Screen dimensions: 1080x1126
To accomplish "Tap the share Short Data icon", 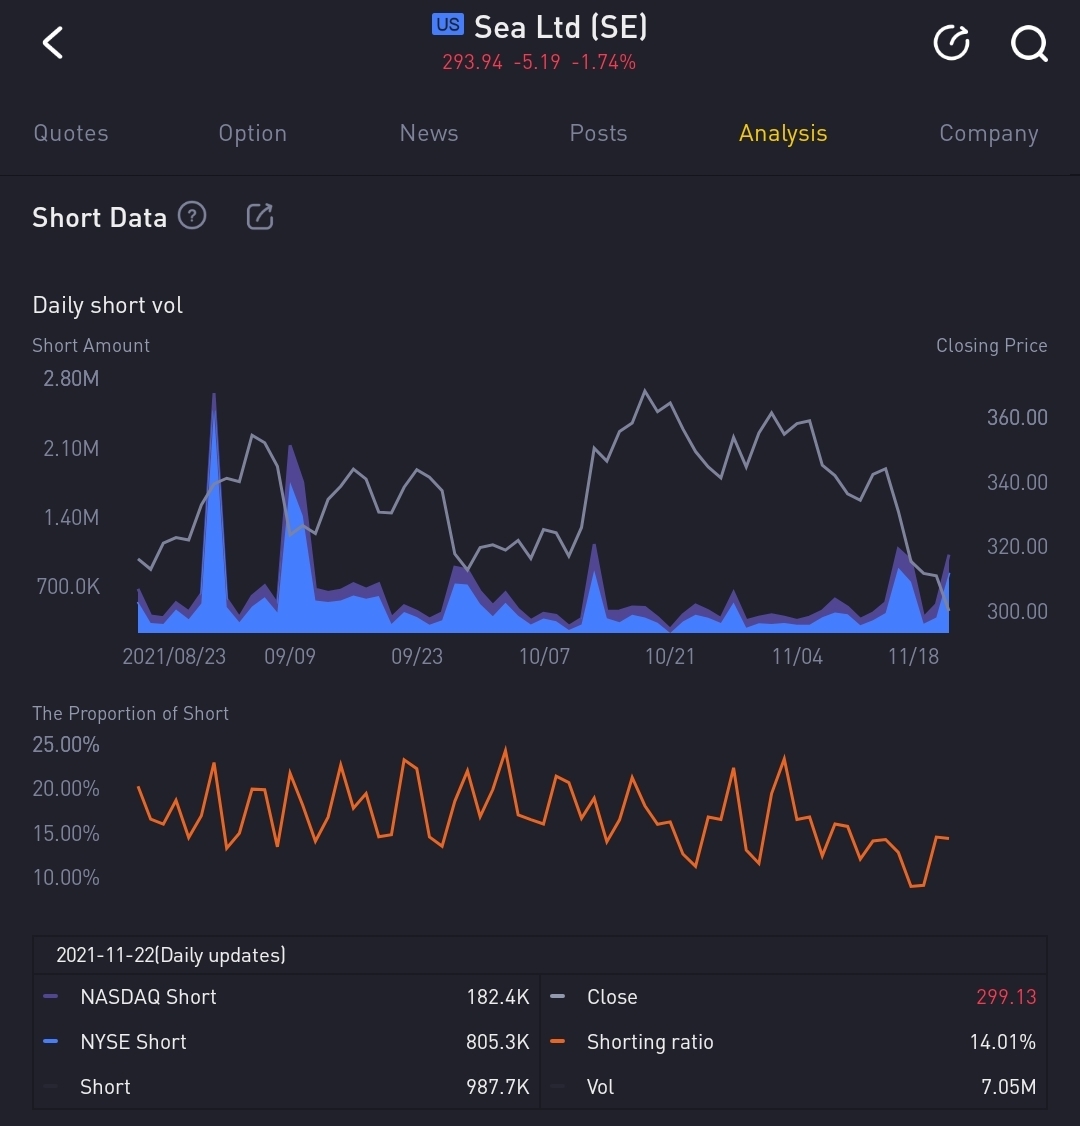I will (260, 216).
